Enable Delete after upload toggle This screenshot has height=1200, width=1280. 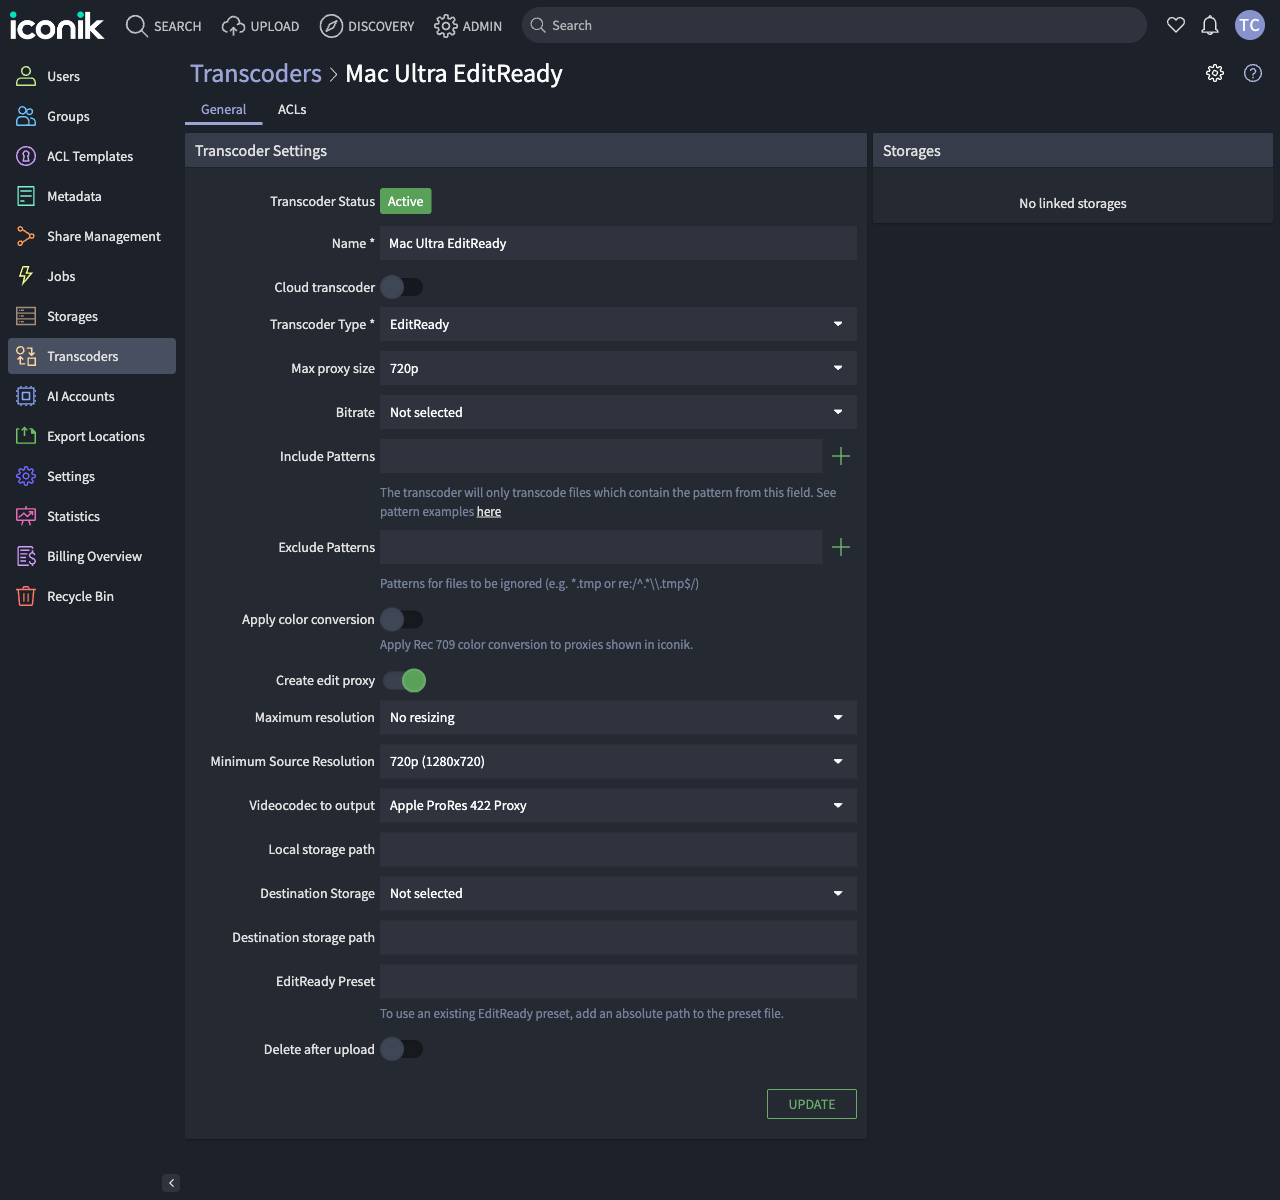point(402,1049)
